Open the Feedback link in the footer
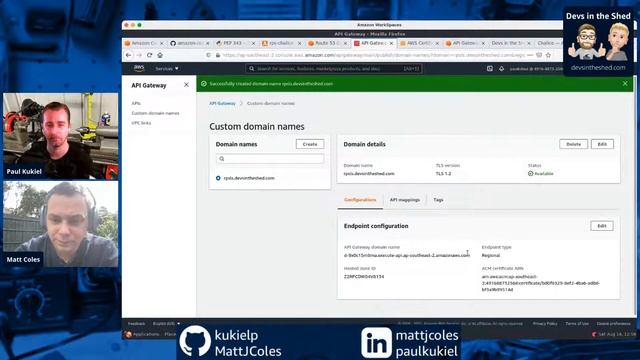Screen dimensions: 640x360 point(136,324)
